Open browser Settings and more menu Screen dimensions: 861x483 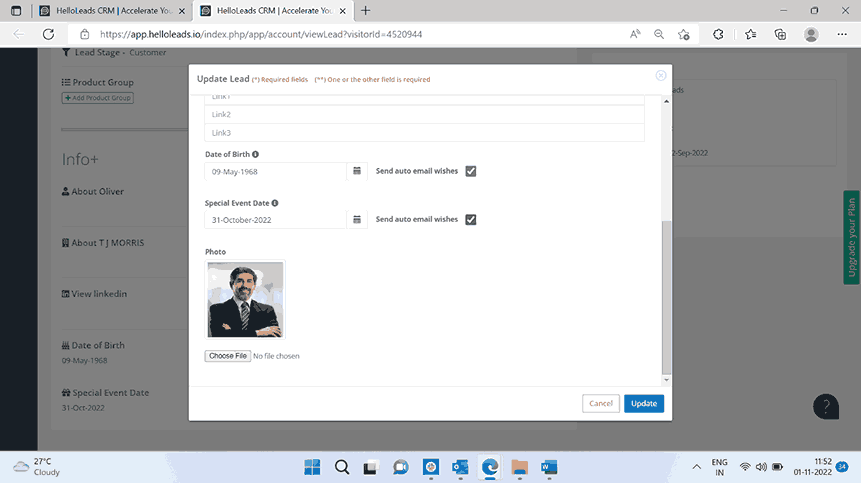coord(842,34)
